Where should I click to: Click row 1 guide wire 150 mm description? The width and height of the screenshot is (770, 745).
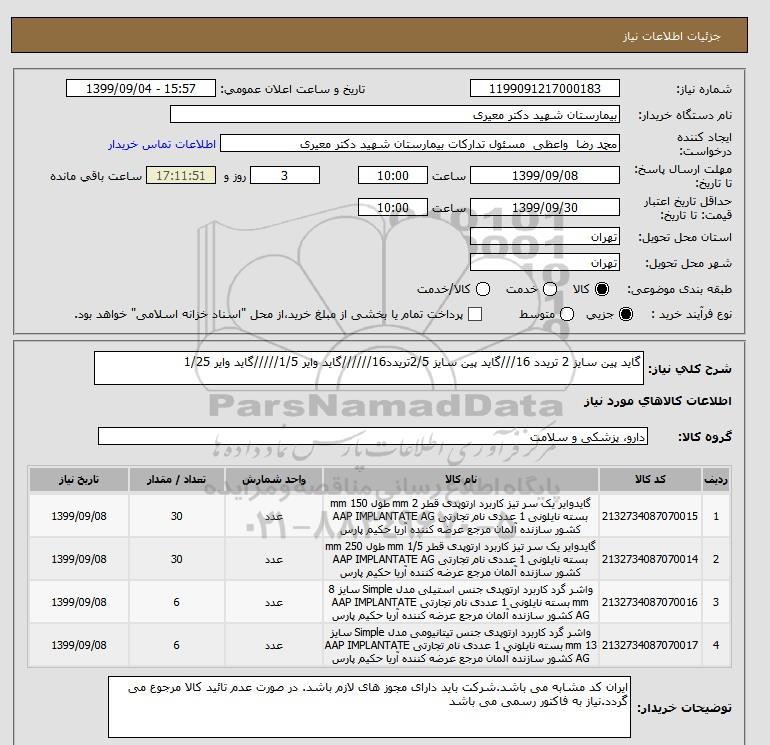click(461, 516)
